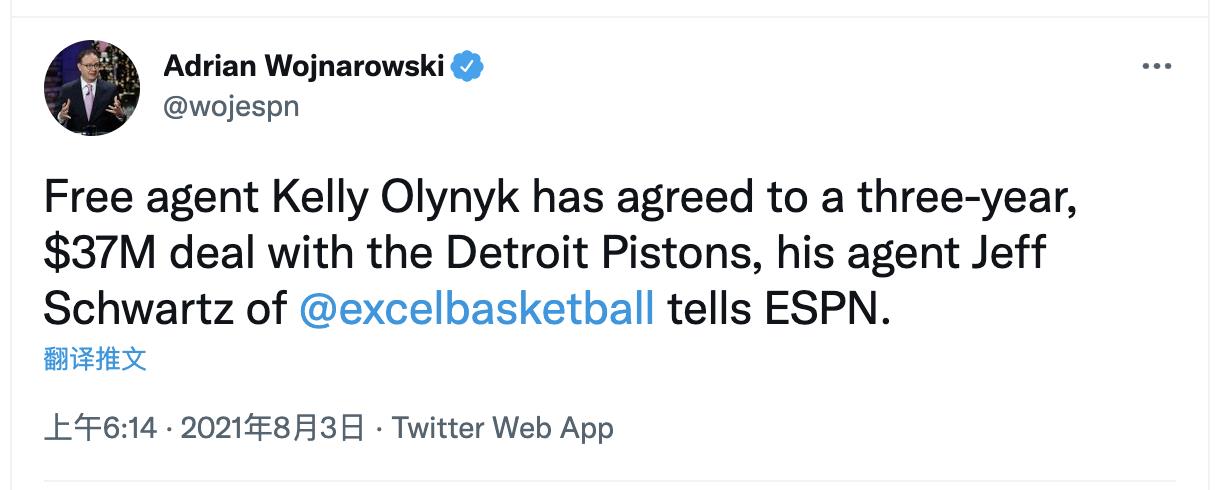The width and height of the screenshot is (1220, 490).
Task: Click "Free agent" at the tweet's start
Action: 156,199
